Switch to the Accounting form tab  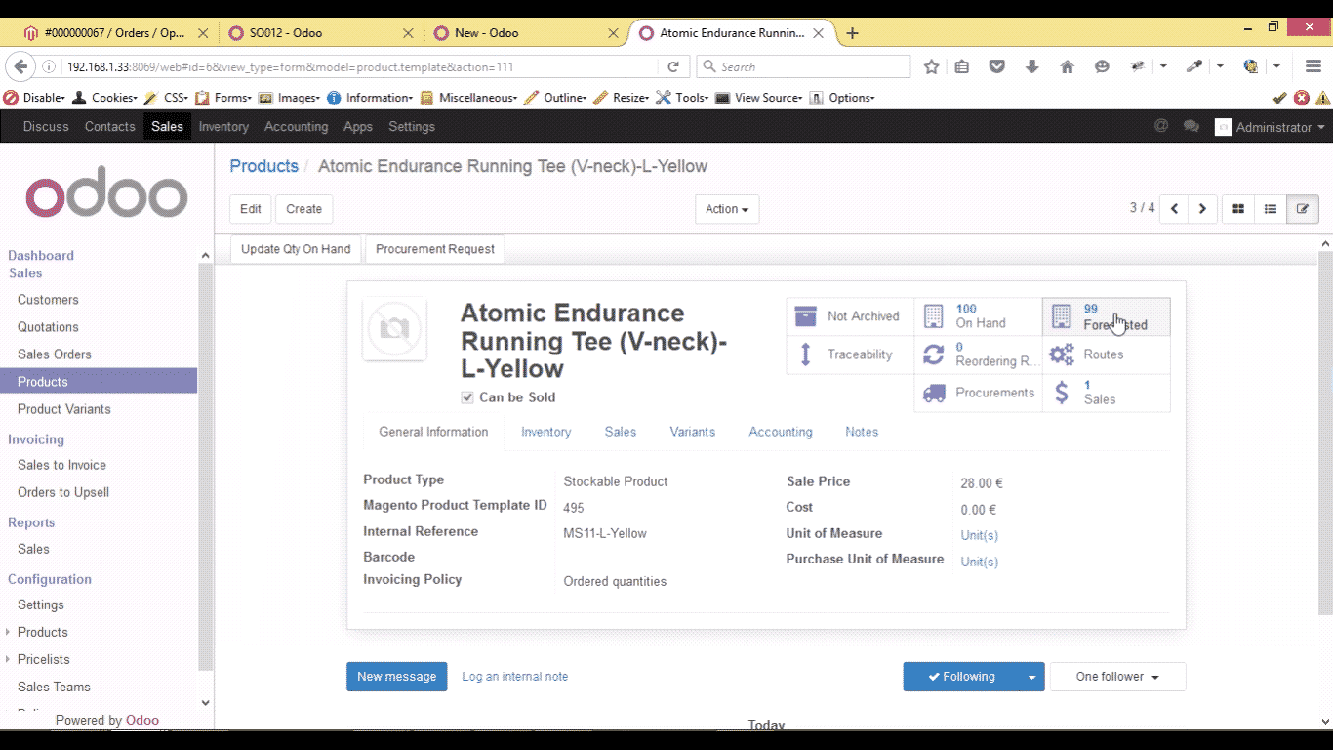[x=780, y=432]
